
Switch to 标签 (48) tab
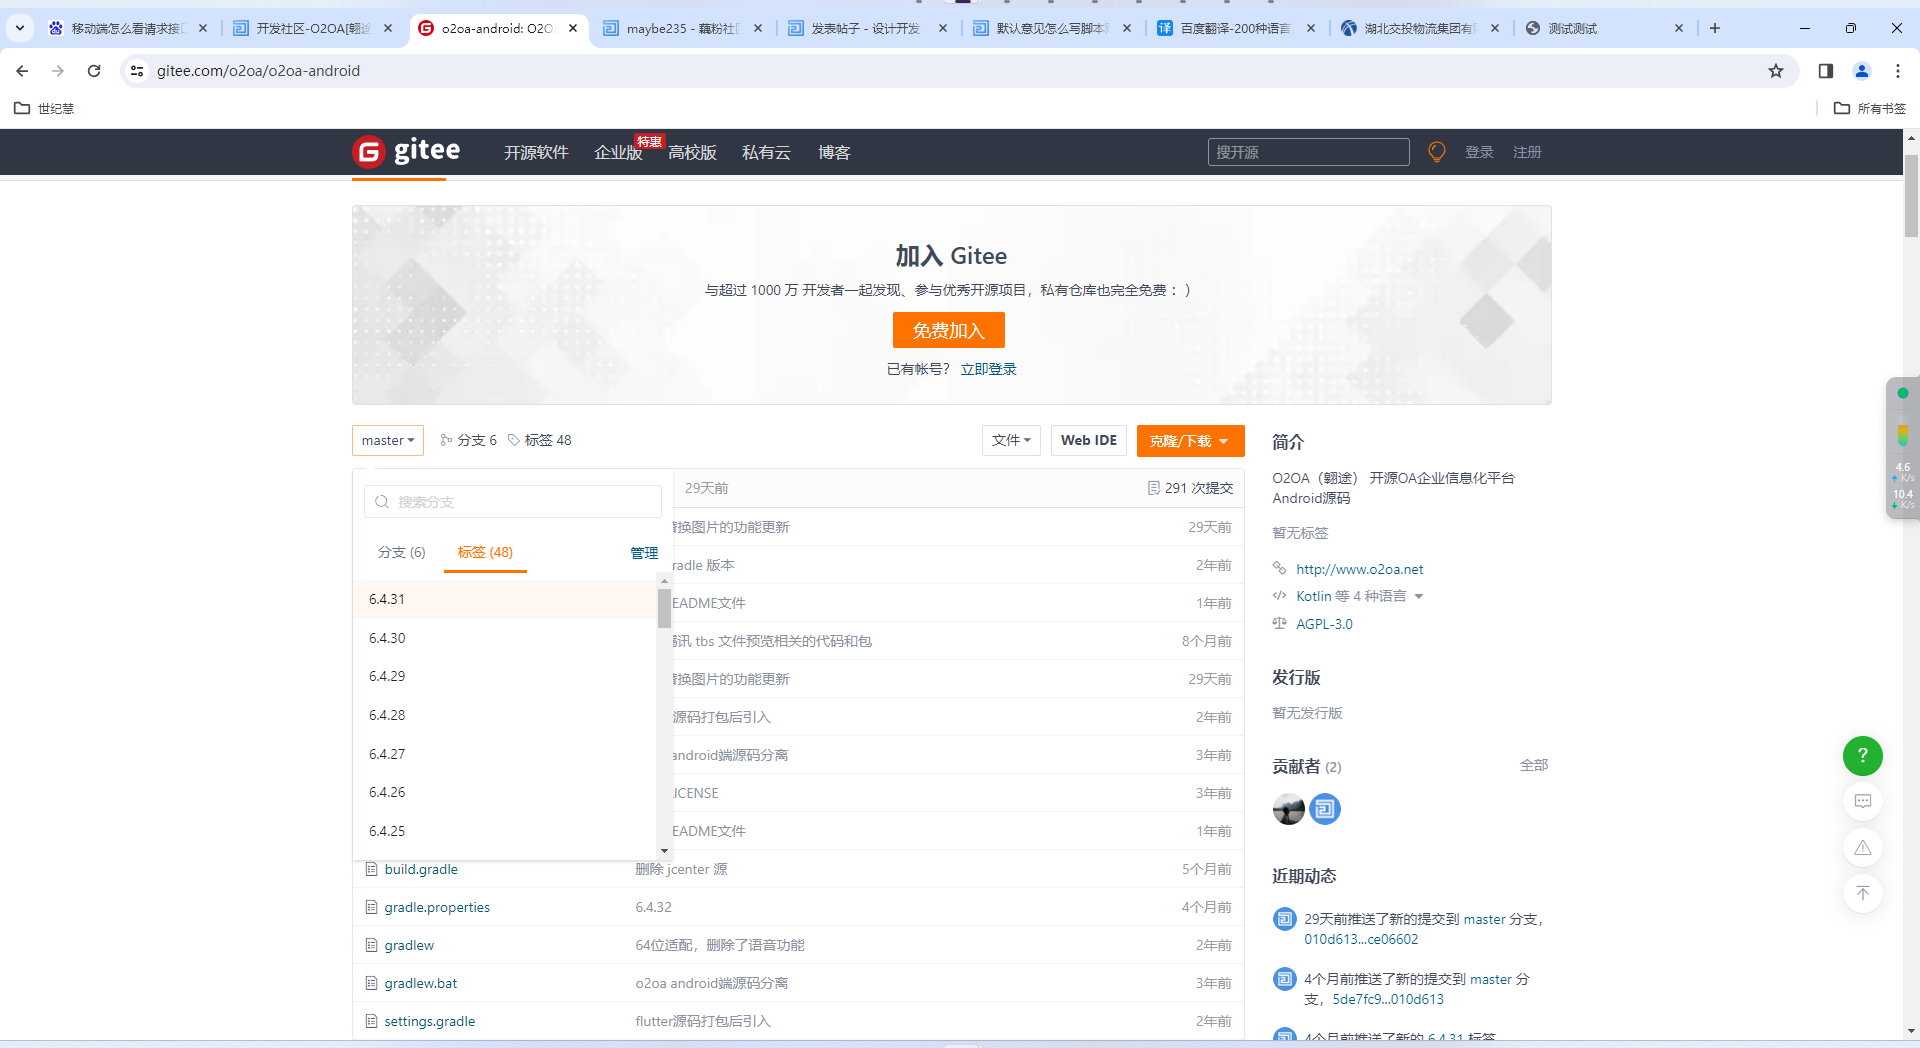click(485, 552)
